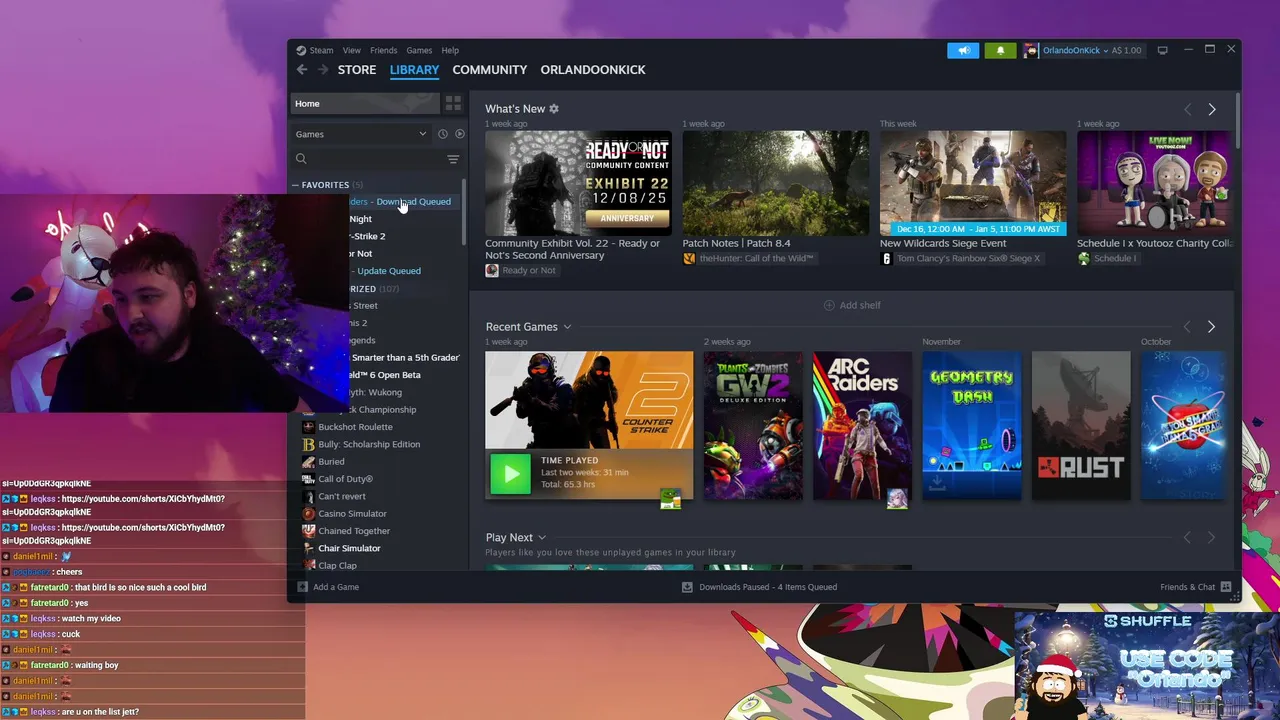1280x720 pixels.
Task: Show next Recent Games arrow
Action: coord(1211,327)
